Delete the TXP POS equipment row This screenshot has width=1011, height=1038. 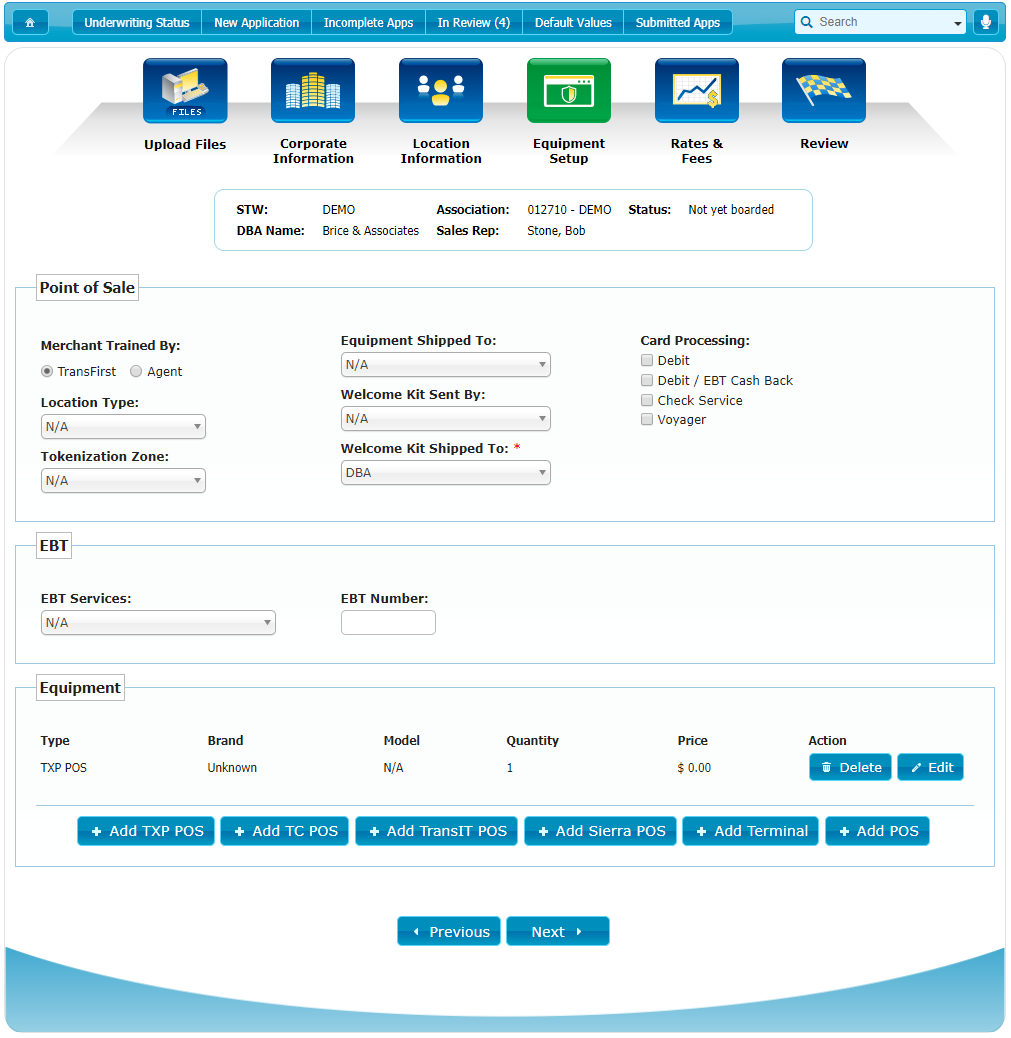[x=850, y=767]
